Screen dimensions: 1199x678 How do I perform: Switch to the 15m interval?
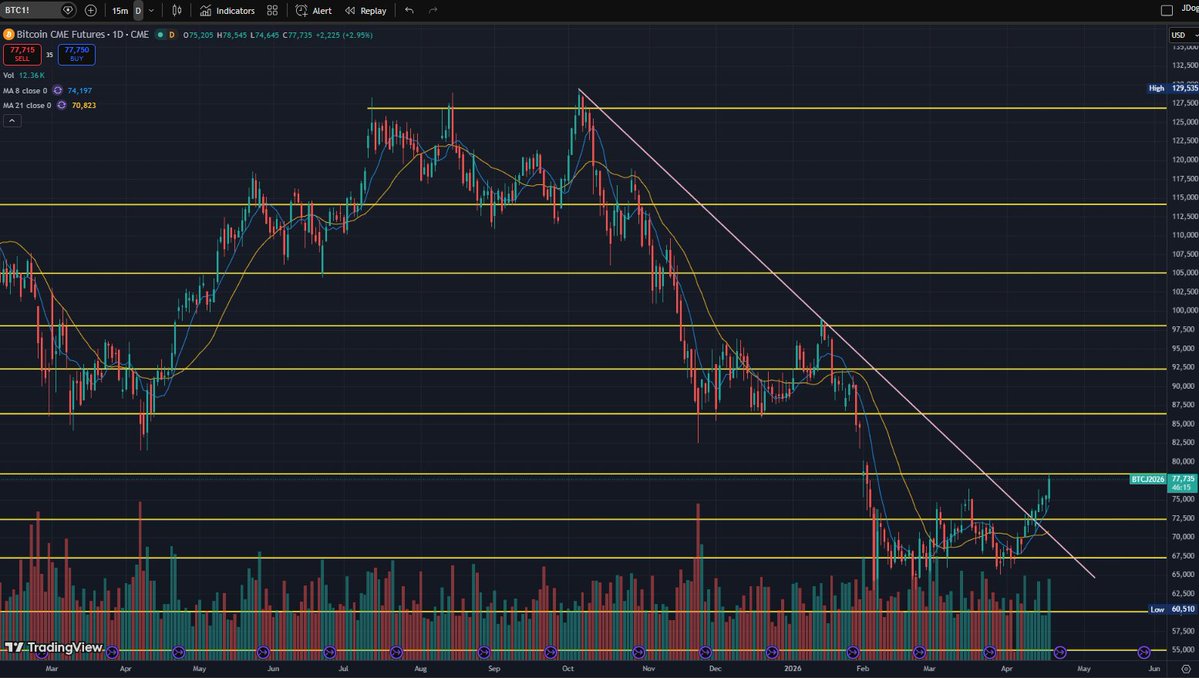click(x=120, y=11)
